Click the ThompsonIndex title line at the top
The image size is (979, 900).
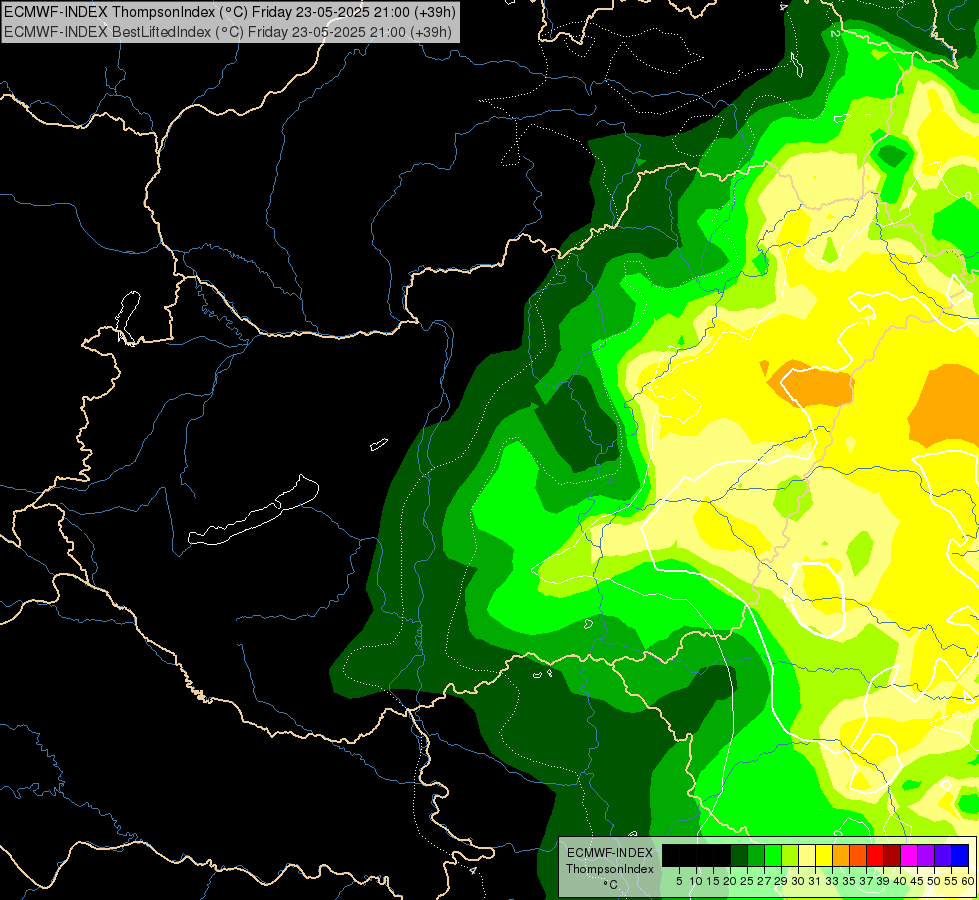(x=230, y=11)
